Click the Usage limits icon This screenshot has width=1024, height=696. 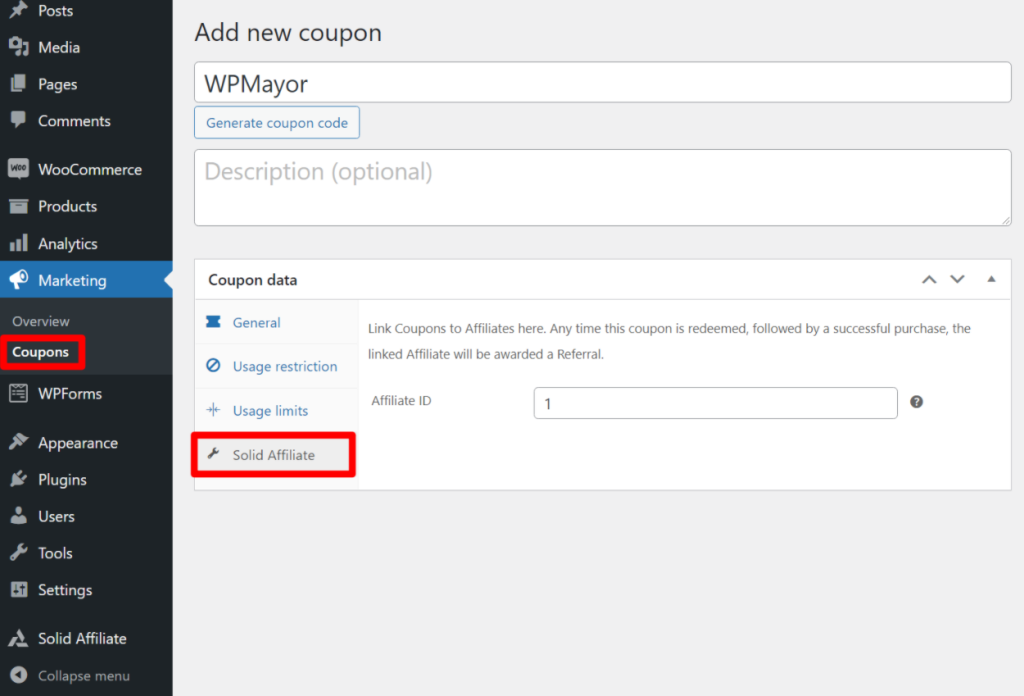[213, 410]
